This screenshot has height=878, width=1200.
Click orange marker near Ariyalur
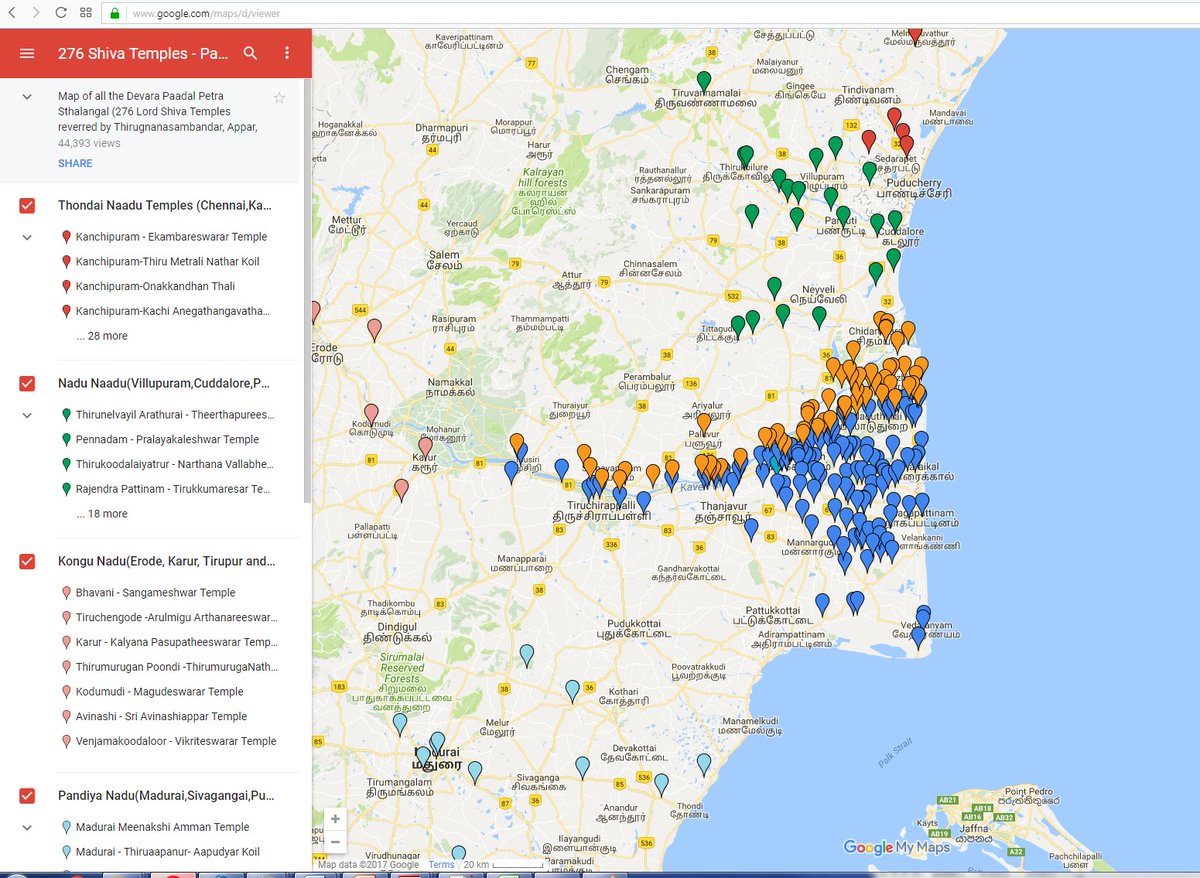tap(704, 424)
